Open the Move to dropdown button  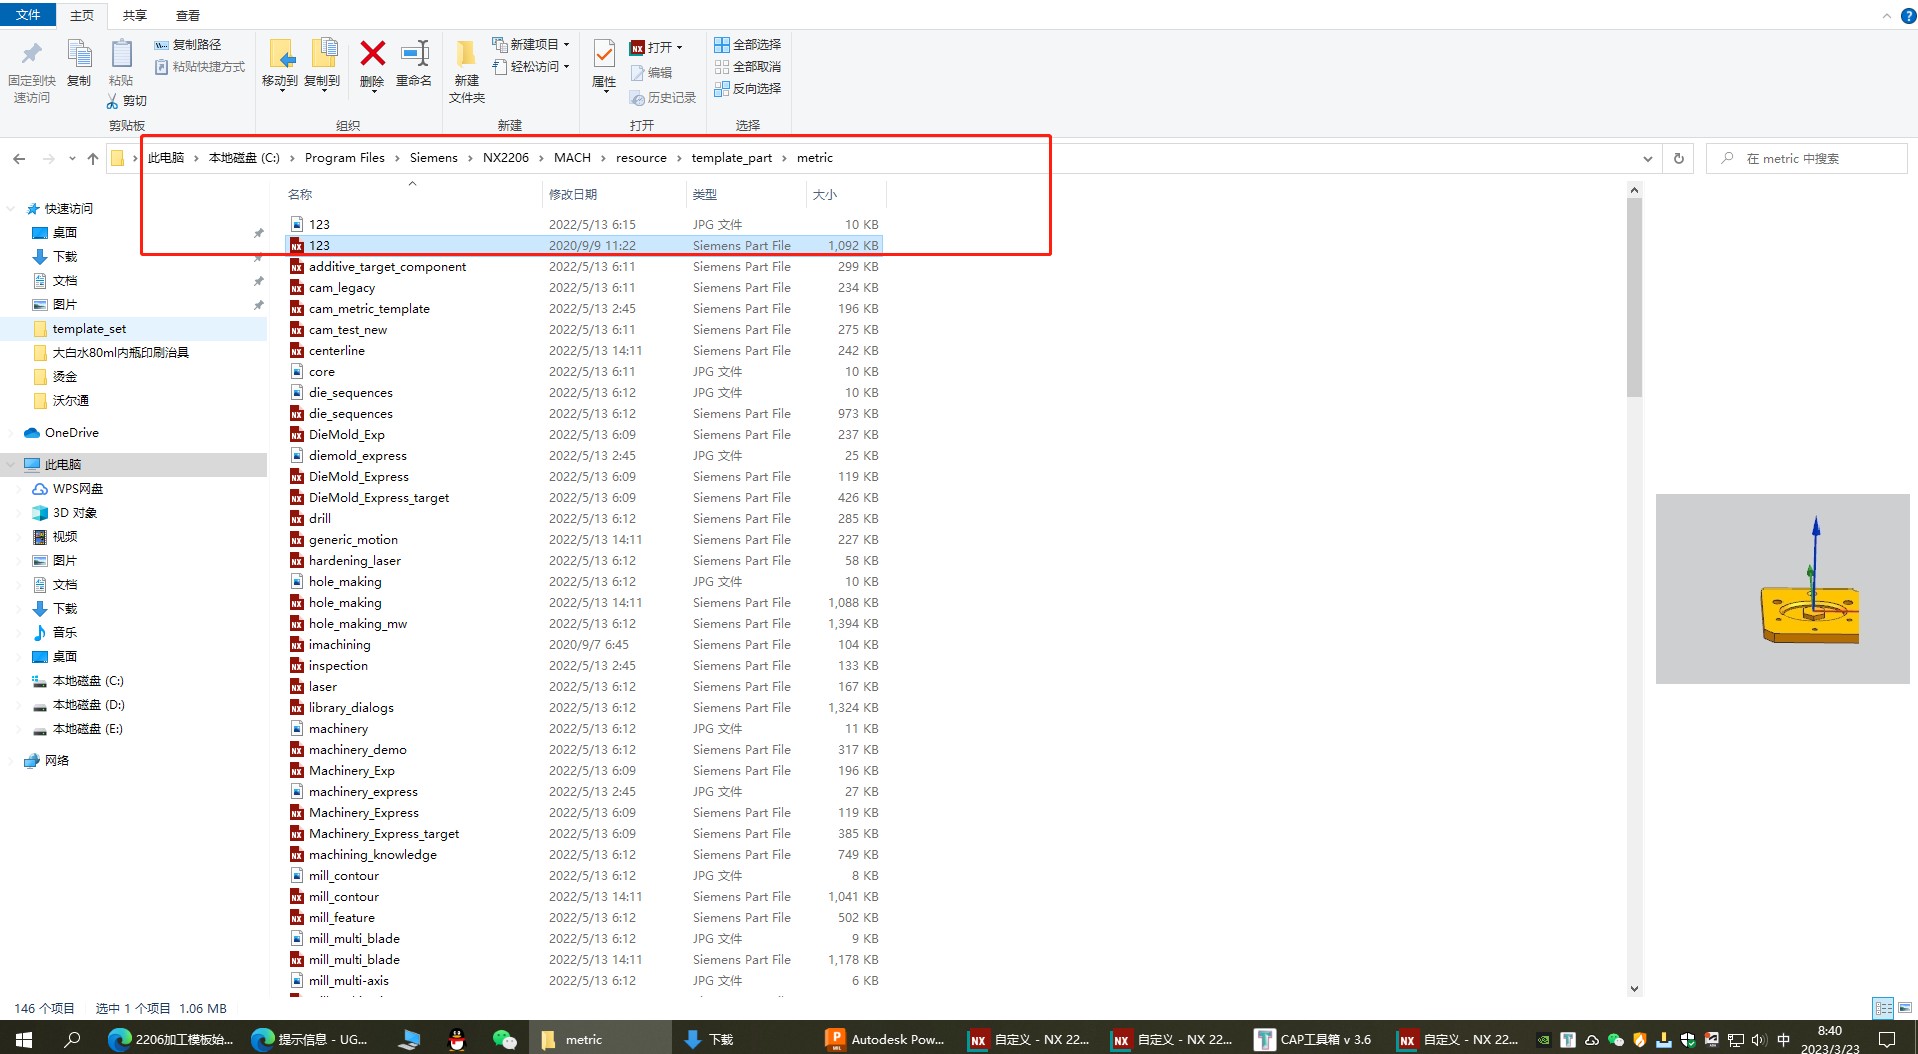pos(280,65)
